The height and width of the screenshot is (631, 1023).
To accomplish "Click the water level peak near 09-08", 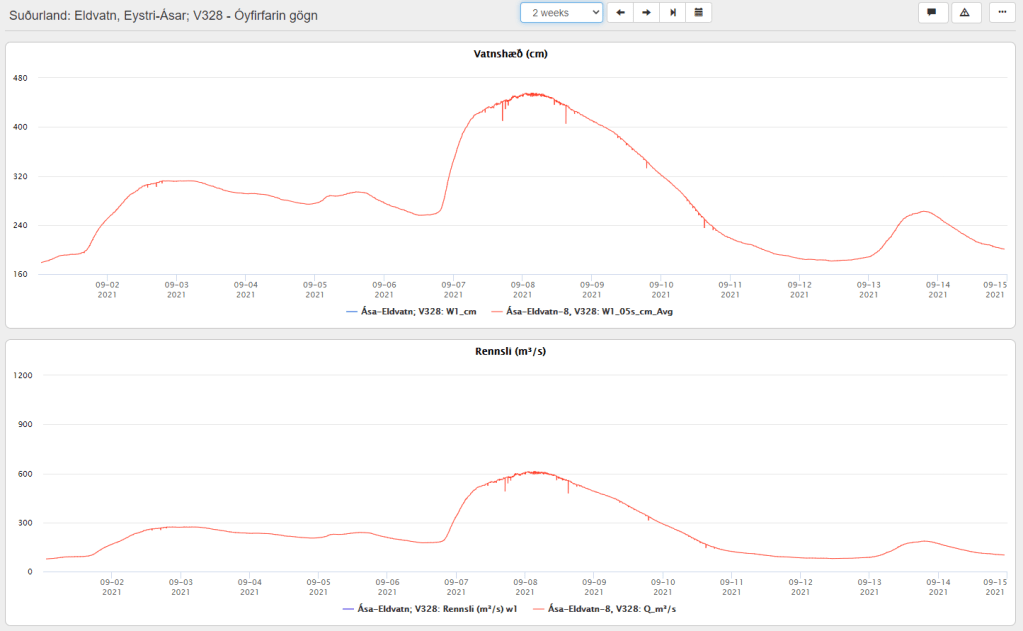I will (x=530, y=94).
